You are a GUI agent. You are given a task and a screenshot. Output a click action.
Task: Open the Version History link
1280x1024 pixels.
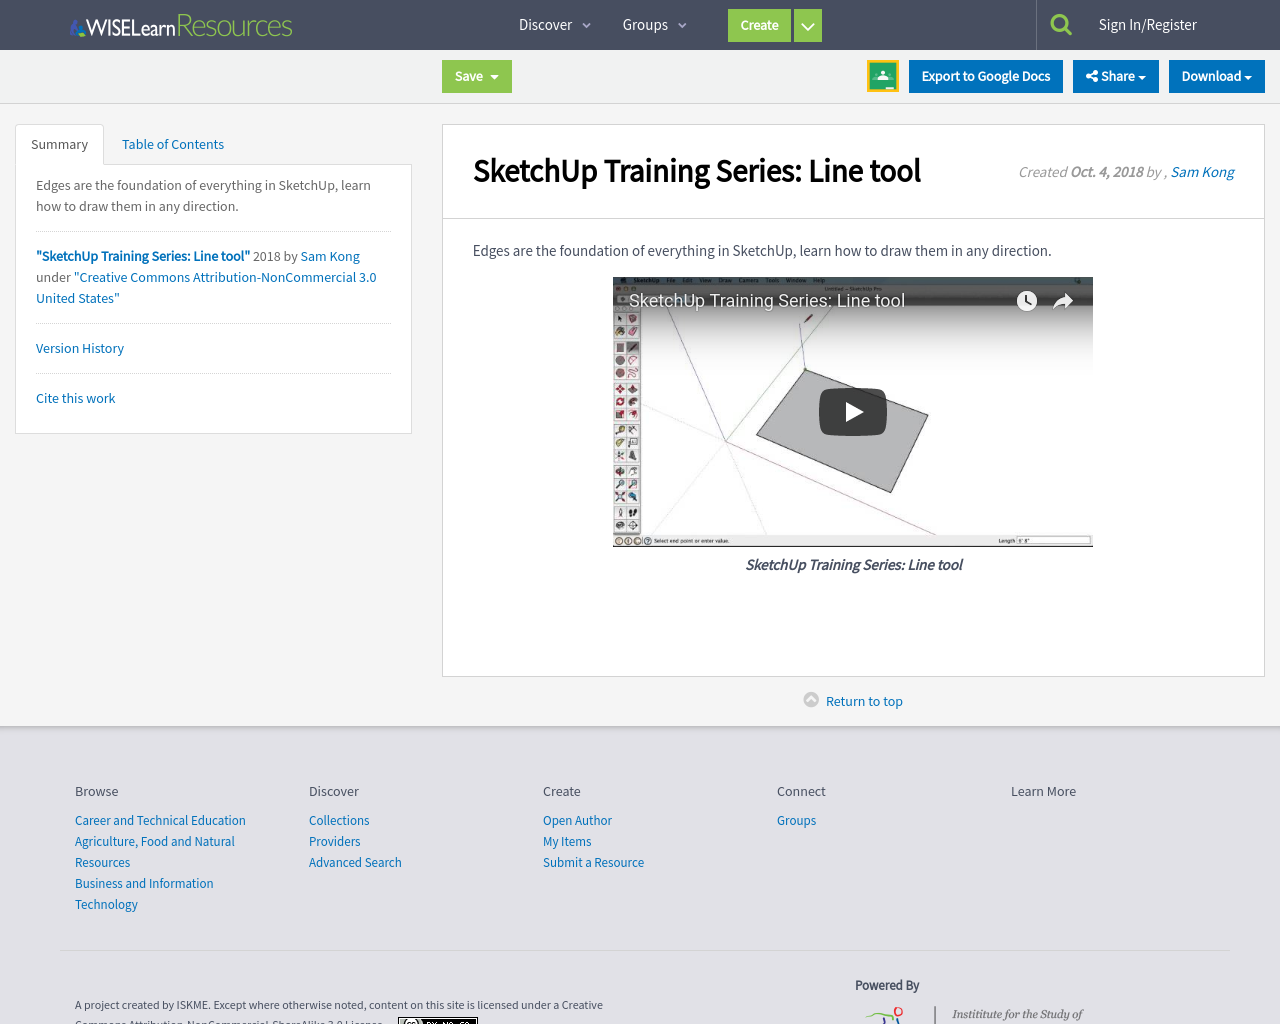tap(79, 347)
